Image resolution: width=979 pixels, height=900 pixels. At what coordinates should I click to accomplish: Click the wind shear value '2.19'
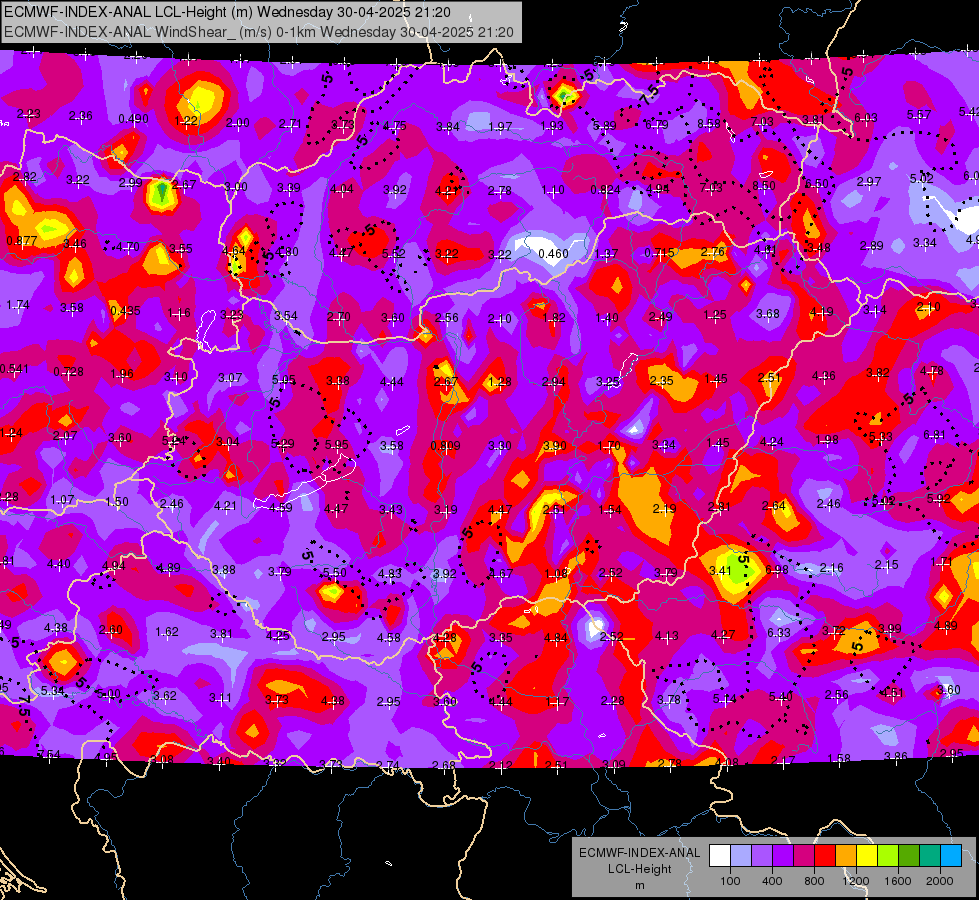coord(664,508)
